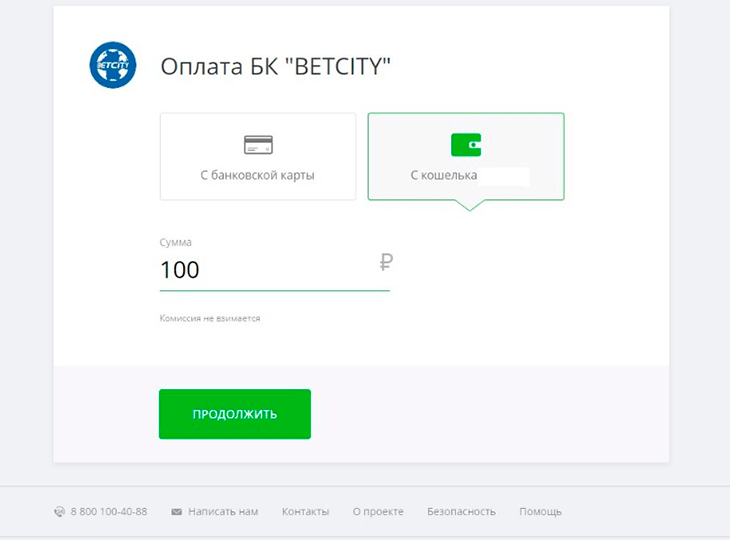Click the credit card icon
Image resolution: width=730 pixels, height=540 pixels.
coord(258,144)
